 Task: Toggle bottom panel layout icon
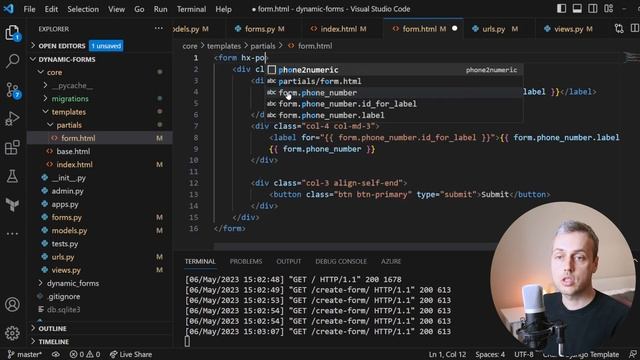[x=577, y=9]
